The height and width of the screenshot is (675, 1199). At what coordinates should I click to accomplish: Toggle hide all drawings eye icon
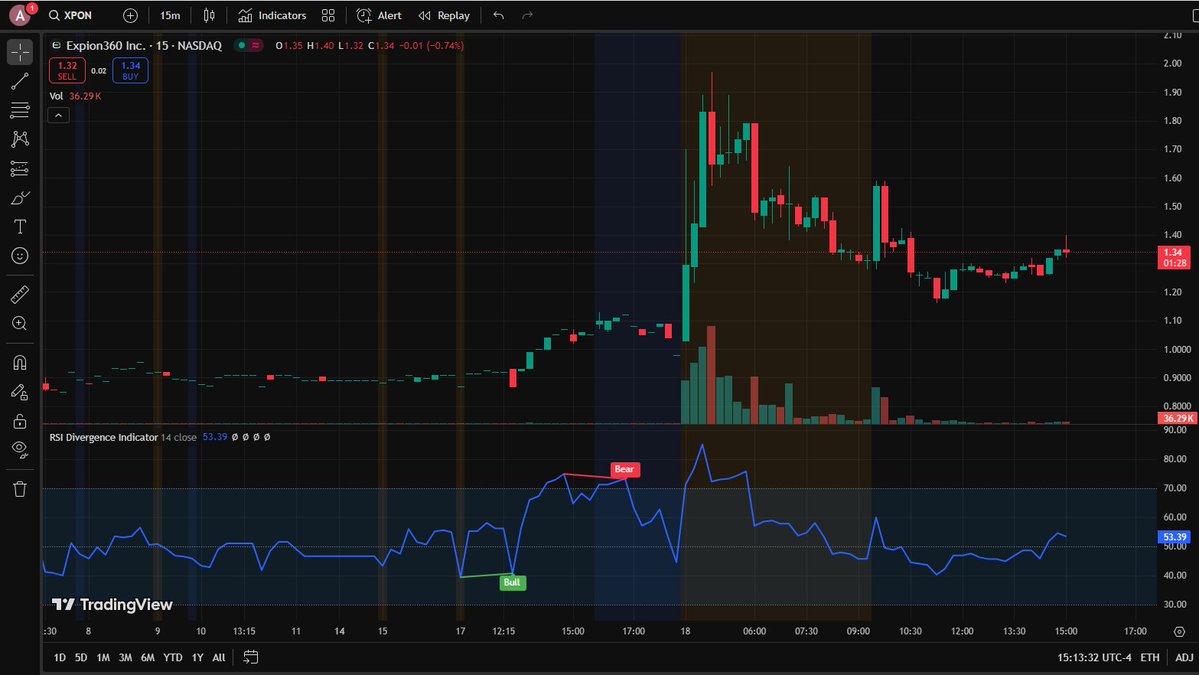pos(20,450)
